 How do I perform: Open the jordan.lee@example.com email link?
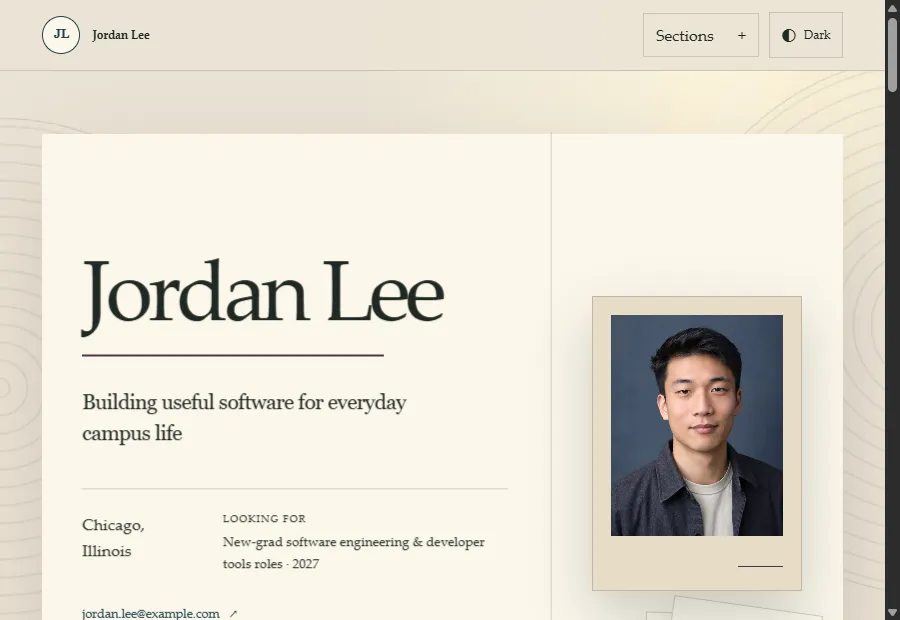151,614
